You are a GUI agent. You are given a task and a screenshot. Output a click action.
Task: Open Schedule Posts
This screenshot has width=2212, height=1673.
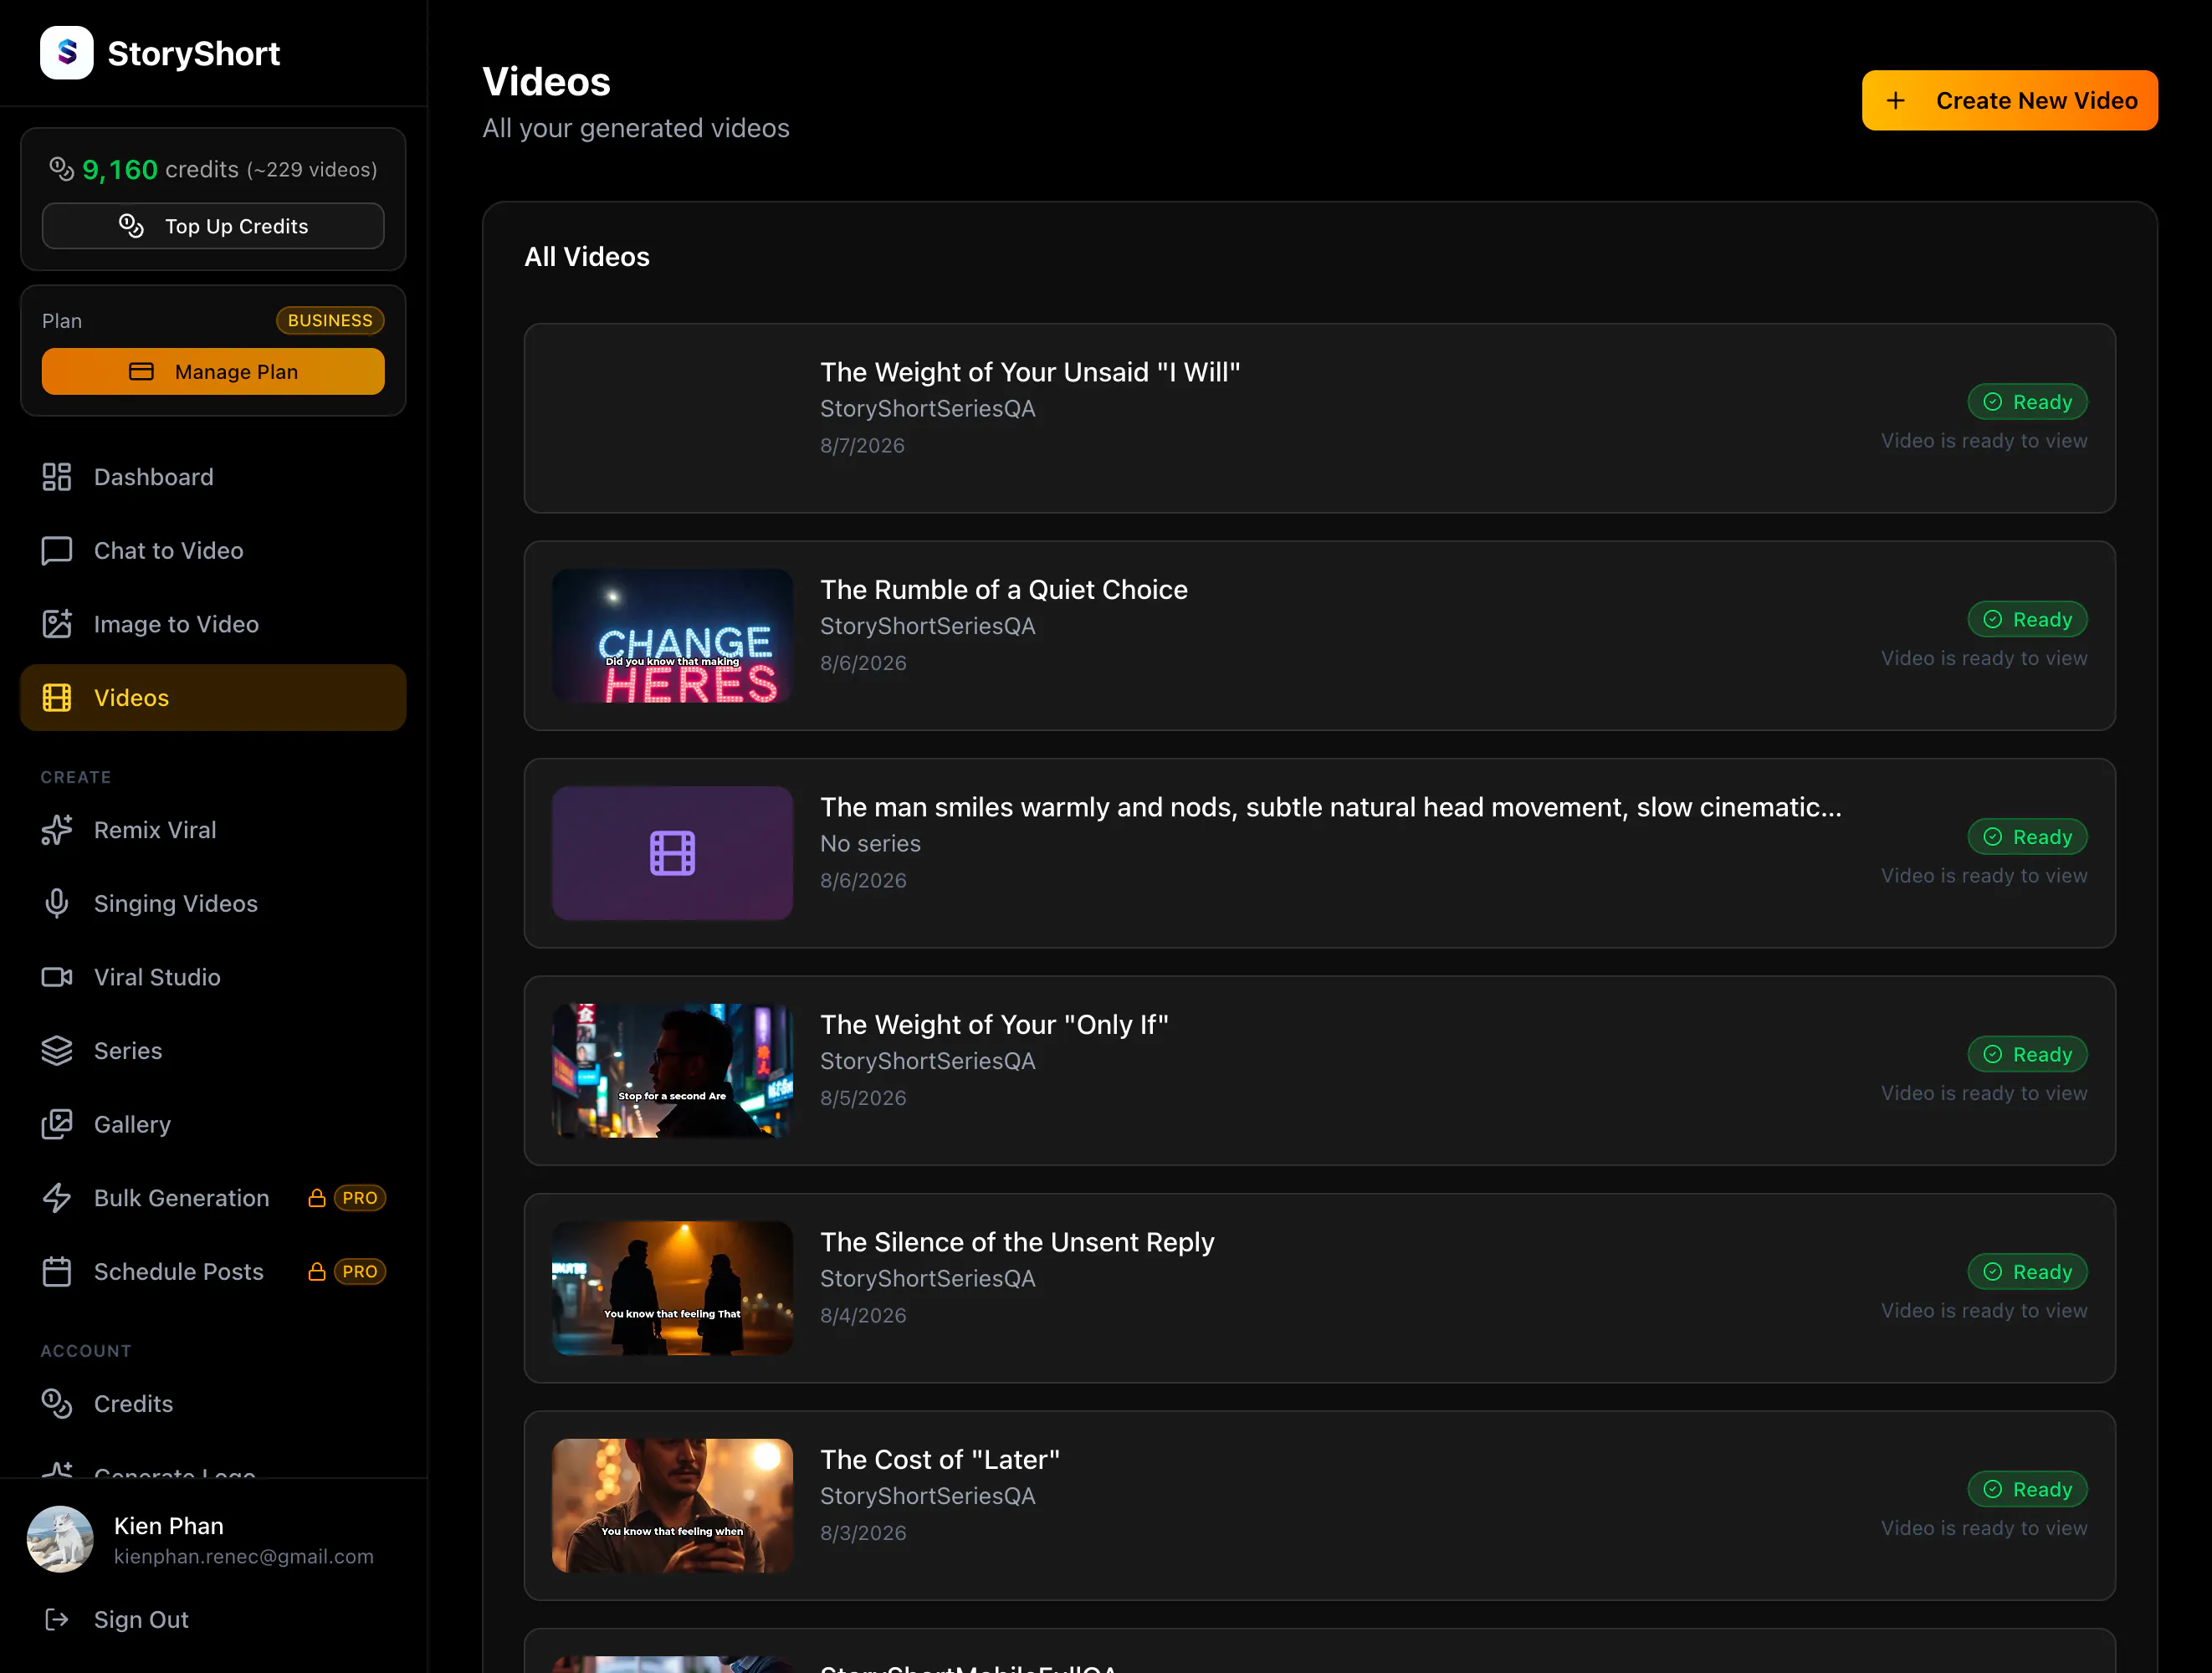[213, 1271]
